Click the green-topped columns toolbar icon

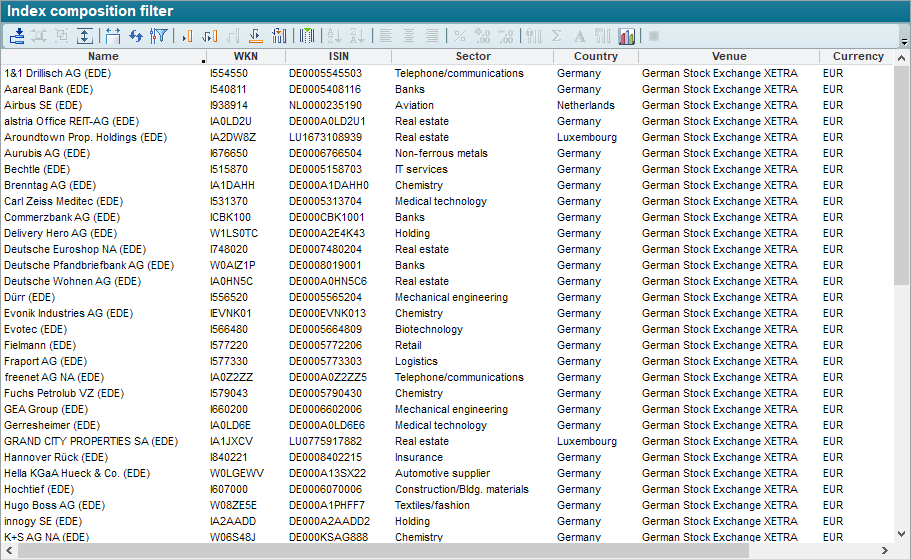[307, 36]
